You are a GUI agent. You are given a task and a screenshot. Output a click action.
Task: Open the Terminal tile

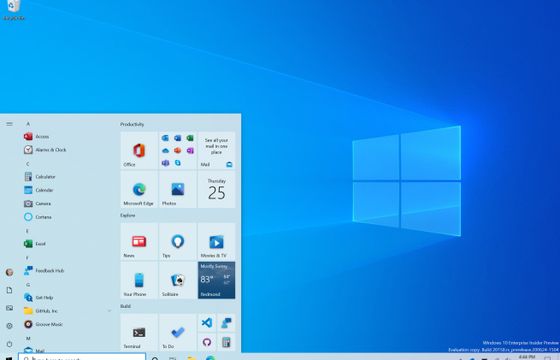coord(139,332)
